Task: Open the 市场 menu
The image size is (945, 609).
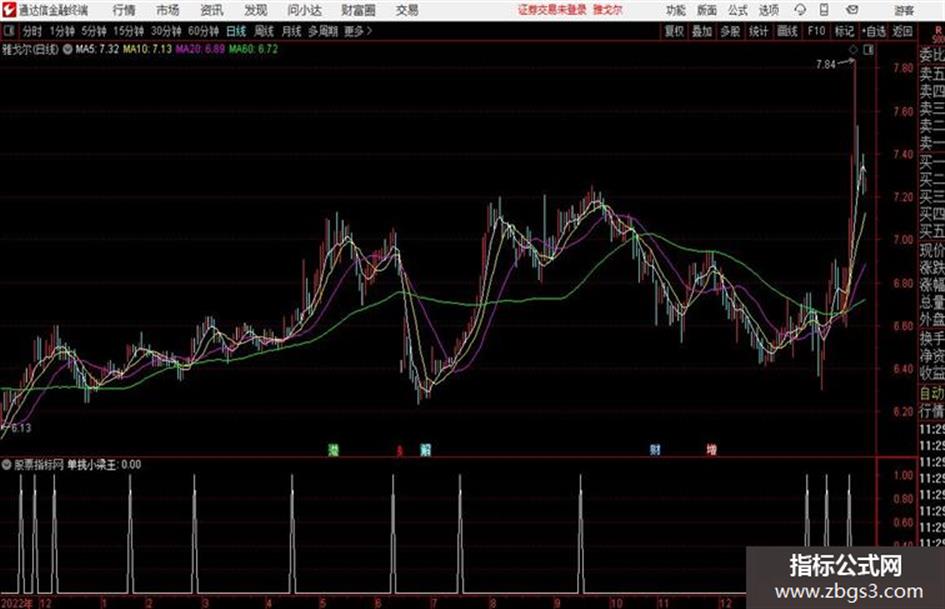Action: 168,10
